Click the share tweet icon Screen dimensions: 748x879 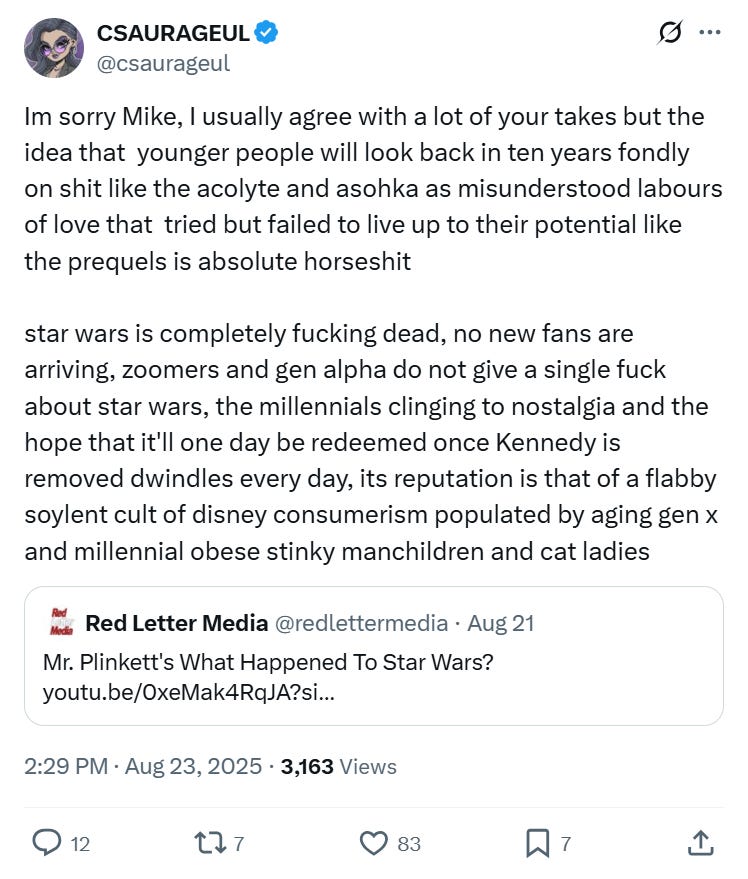pyautogui.click(x=701, y=843)
